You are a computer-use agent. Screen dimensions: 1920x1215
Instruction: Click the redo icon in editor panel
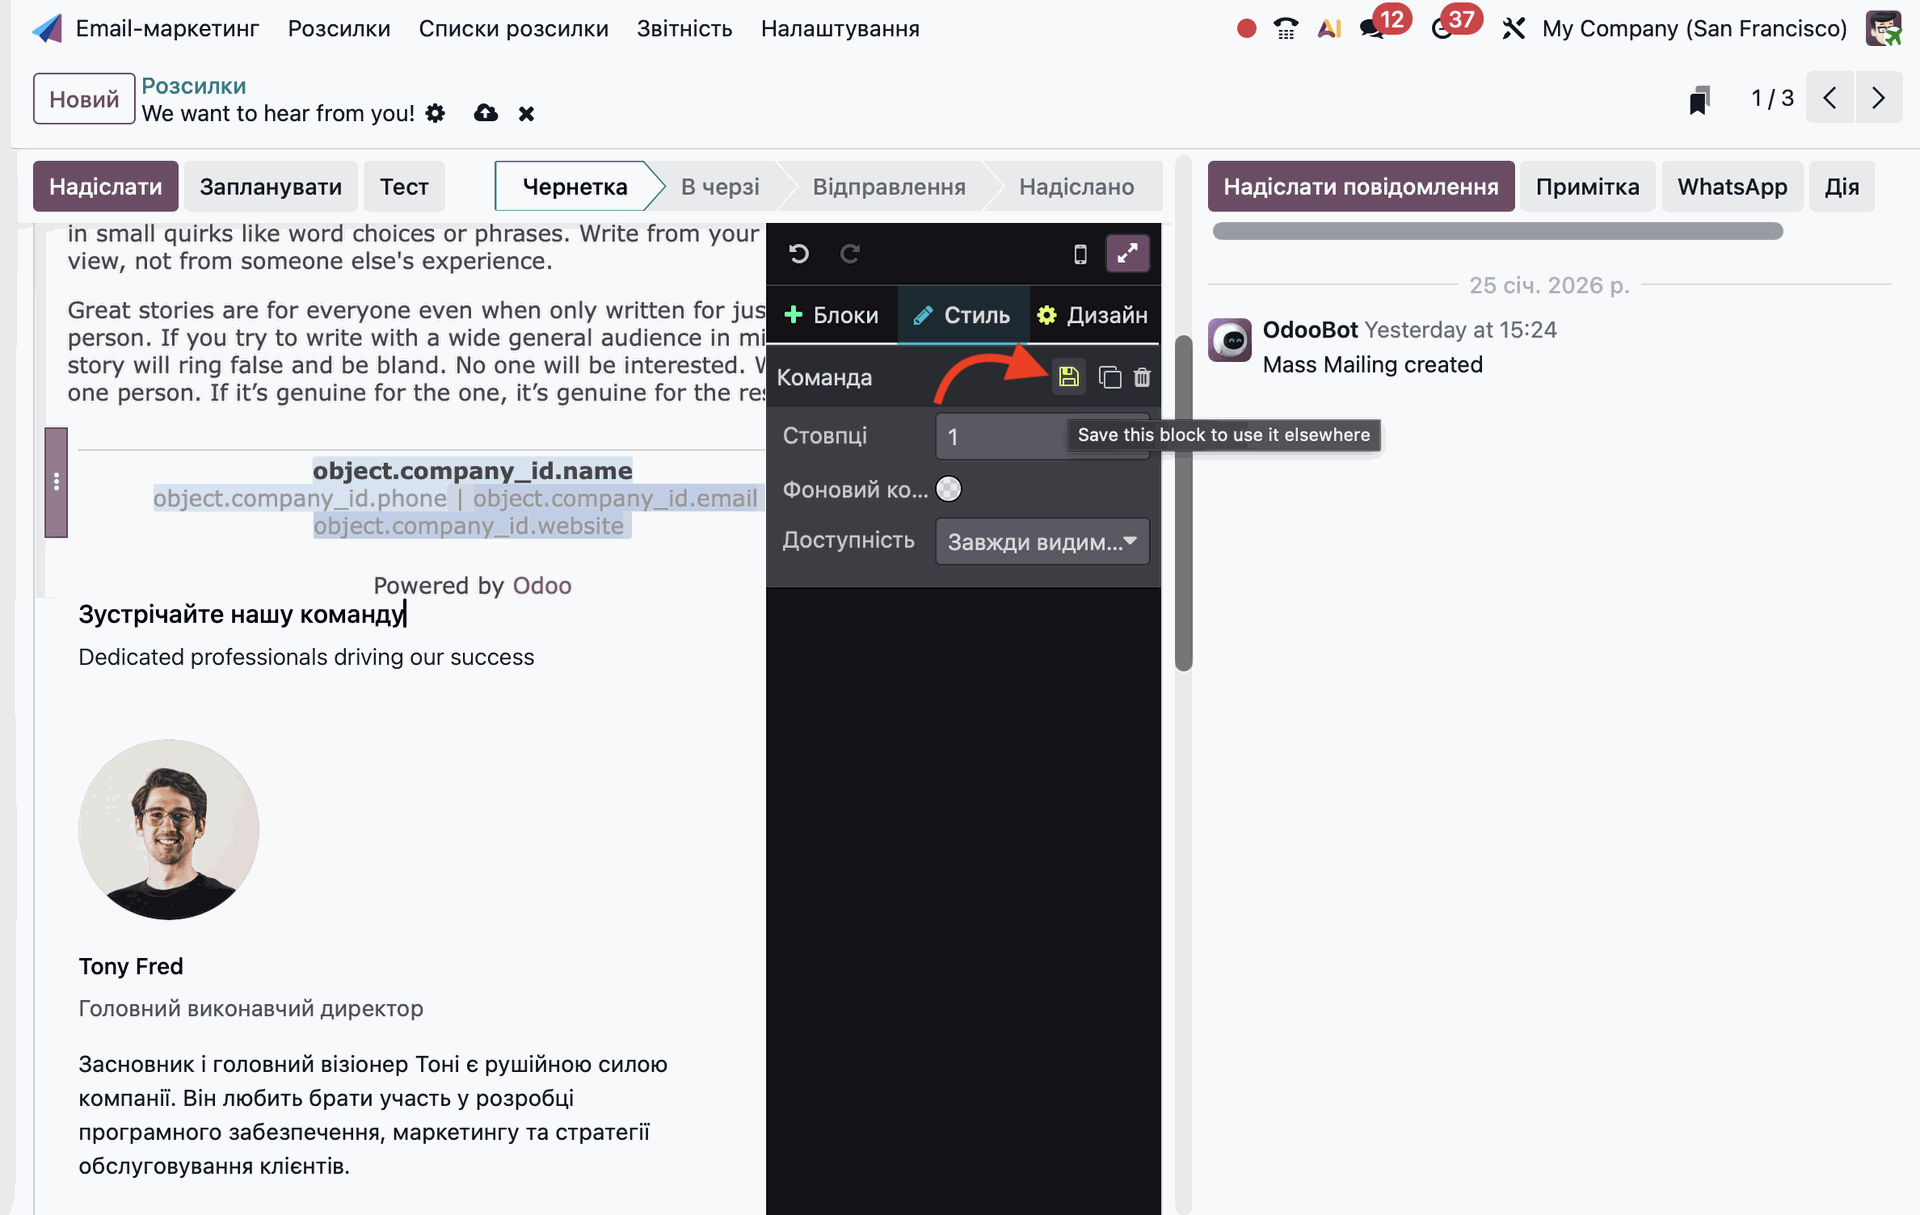pos(850,254)
